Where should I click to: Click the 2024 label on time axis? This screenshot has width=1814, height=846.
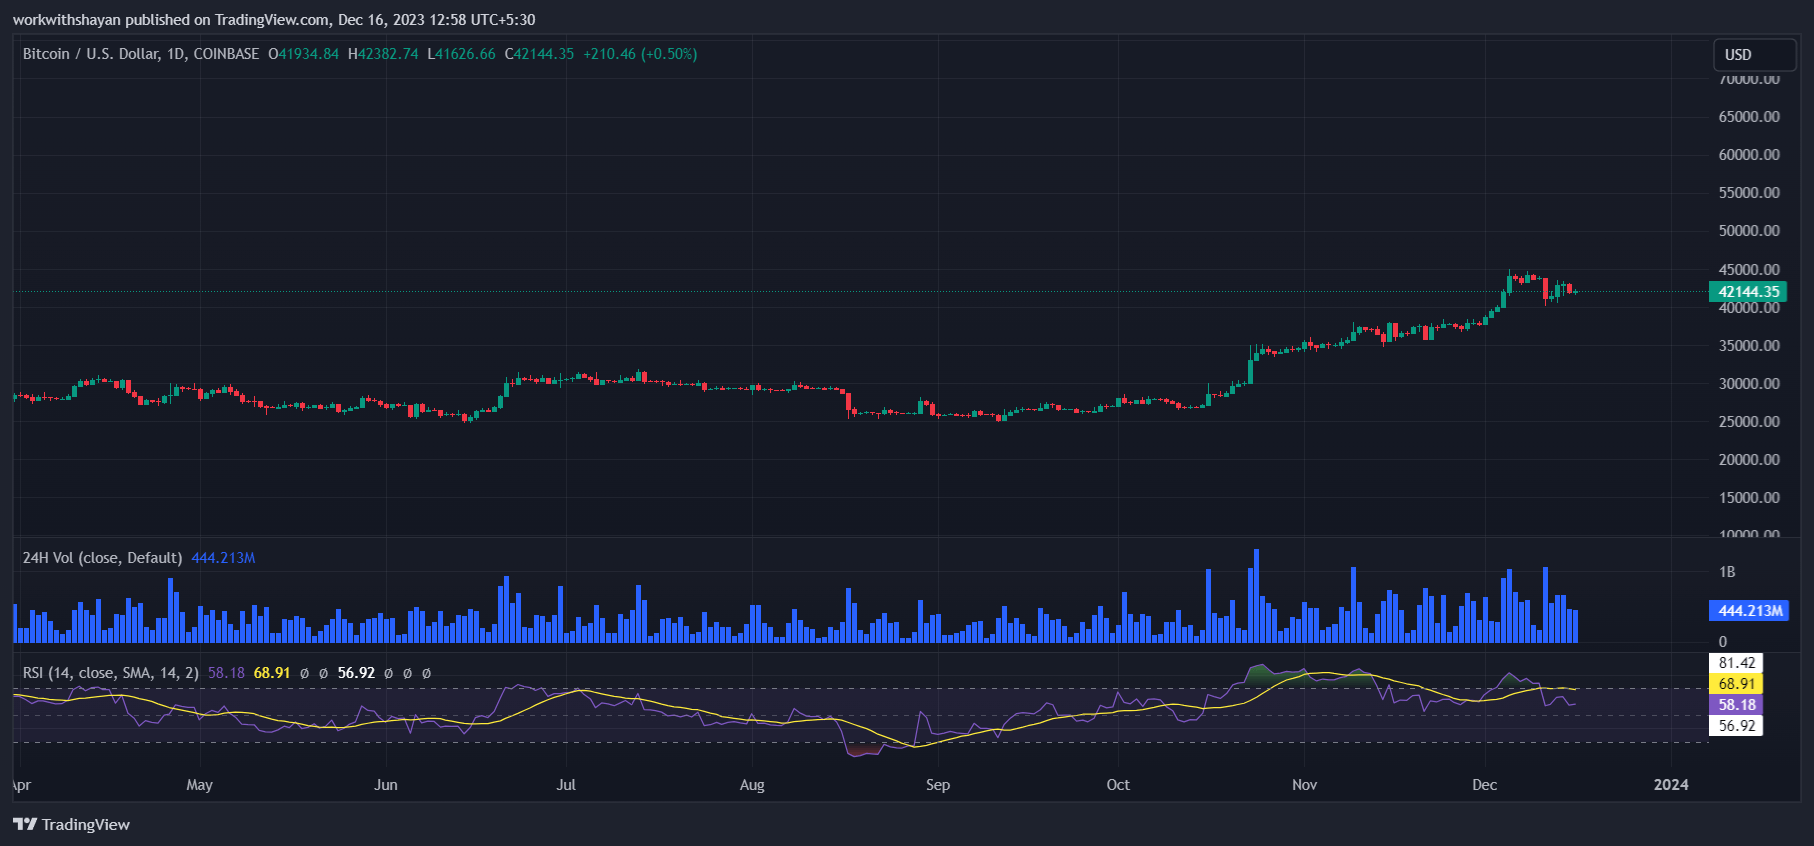[1671, 785]
